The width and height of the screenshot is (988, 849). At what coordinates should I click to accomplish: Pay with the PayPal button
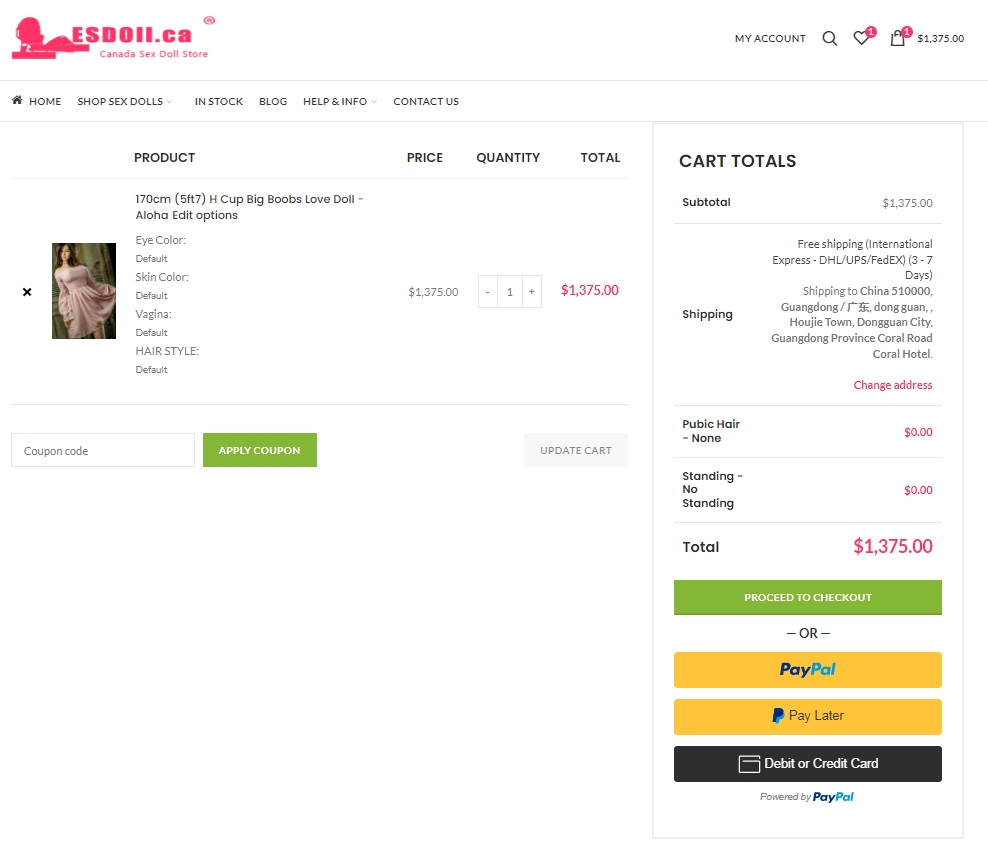tap(807, 670)
